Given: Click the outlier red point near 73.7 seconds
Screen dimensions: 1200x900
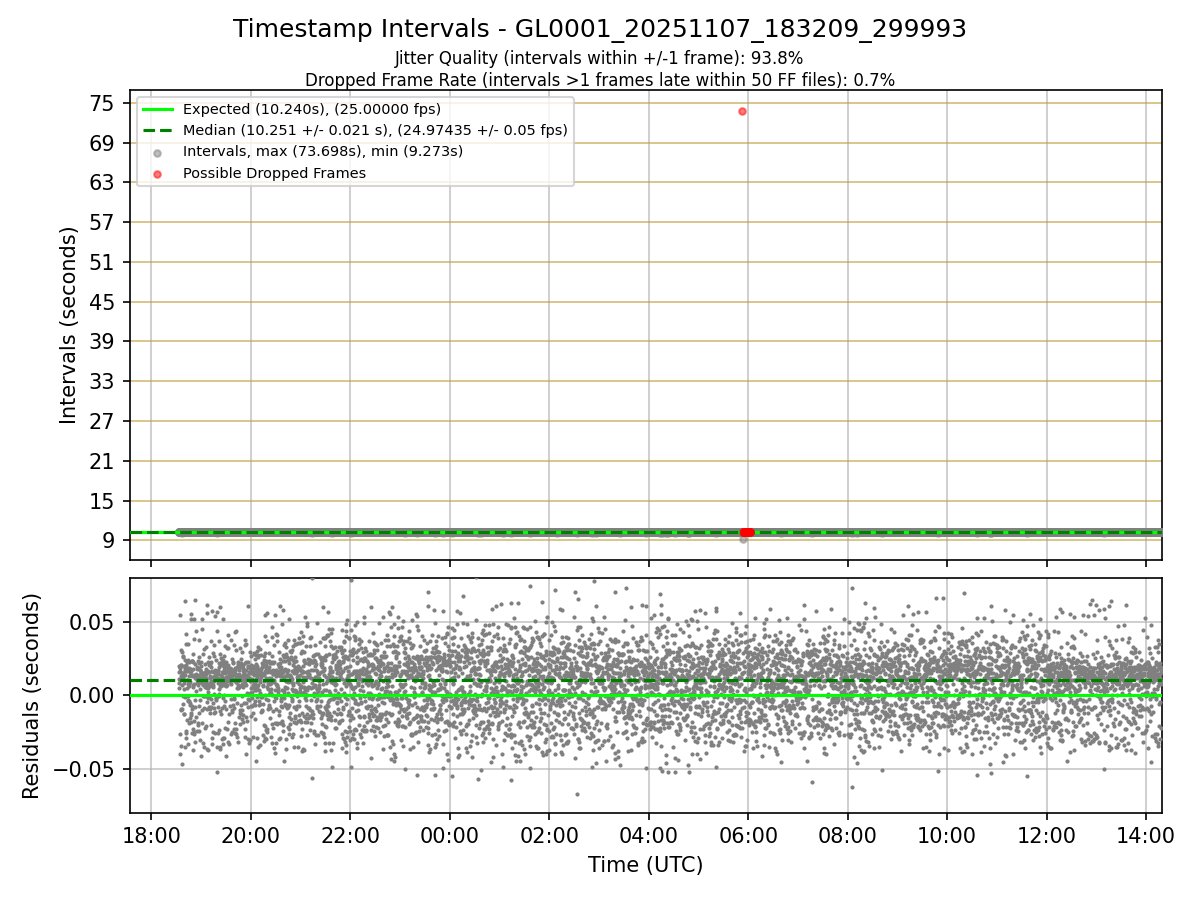Looking at the screenshot, I should 742,111.
